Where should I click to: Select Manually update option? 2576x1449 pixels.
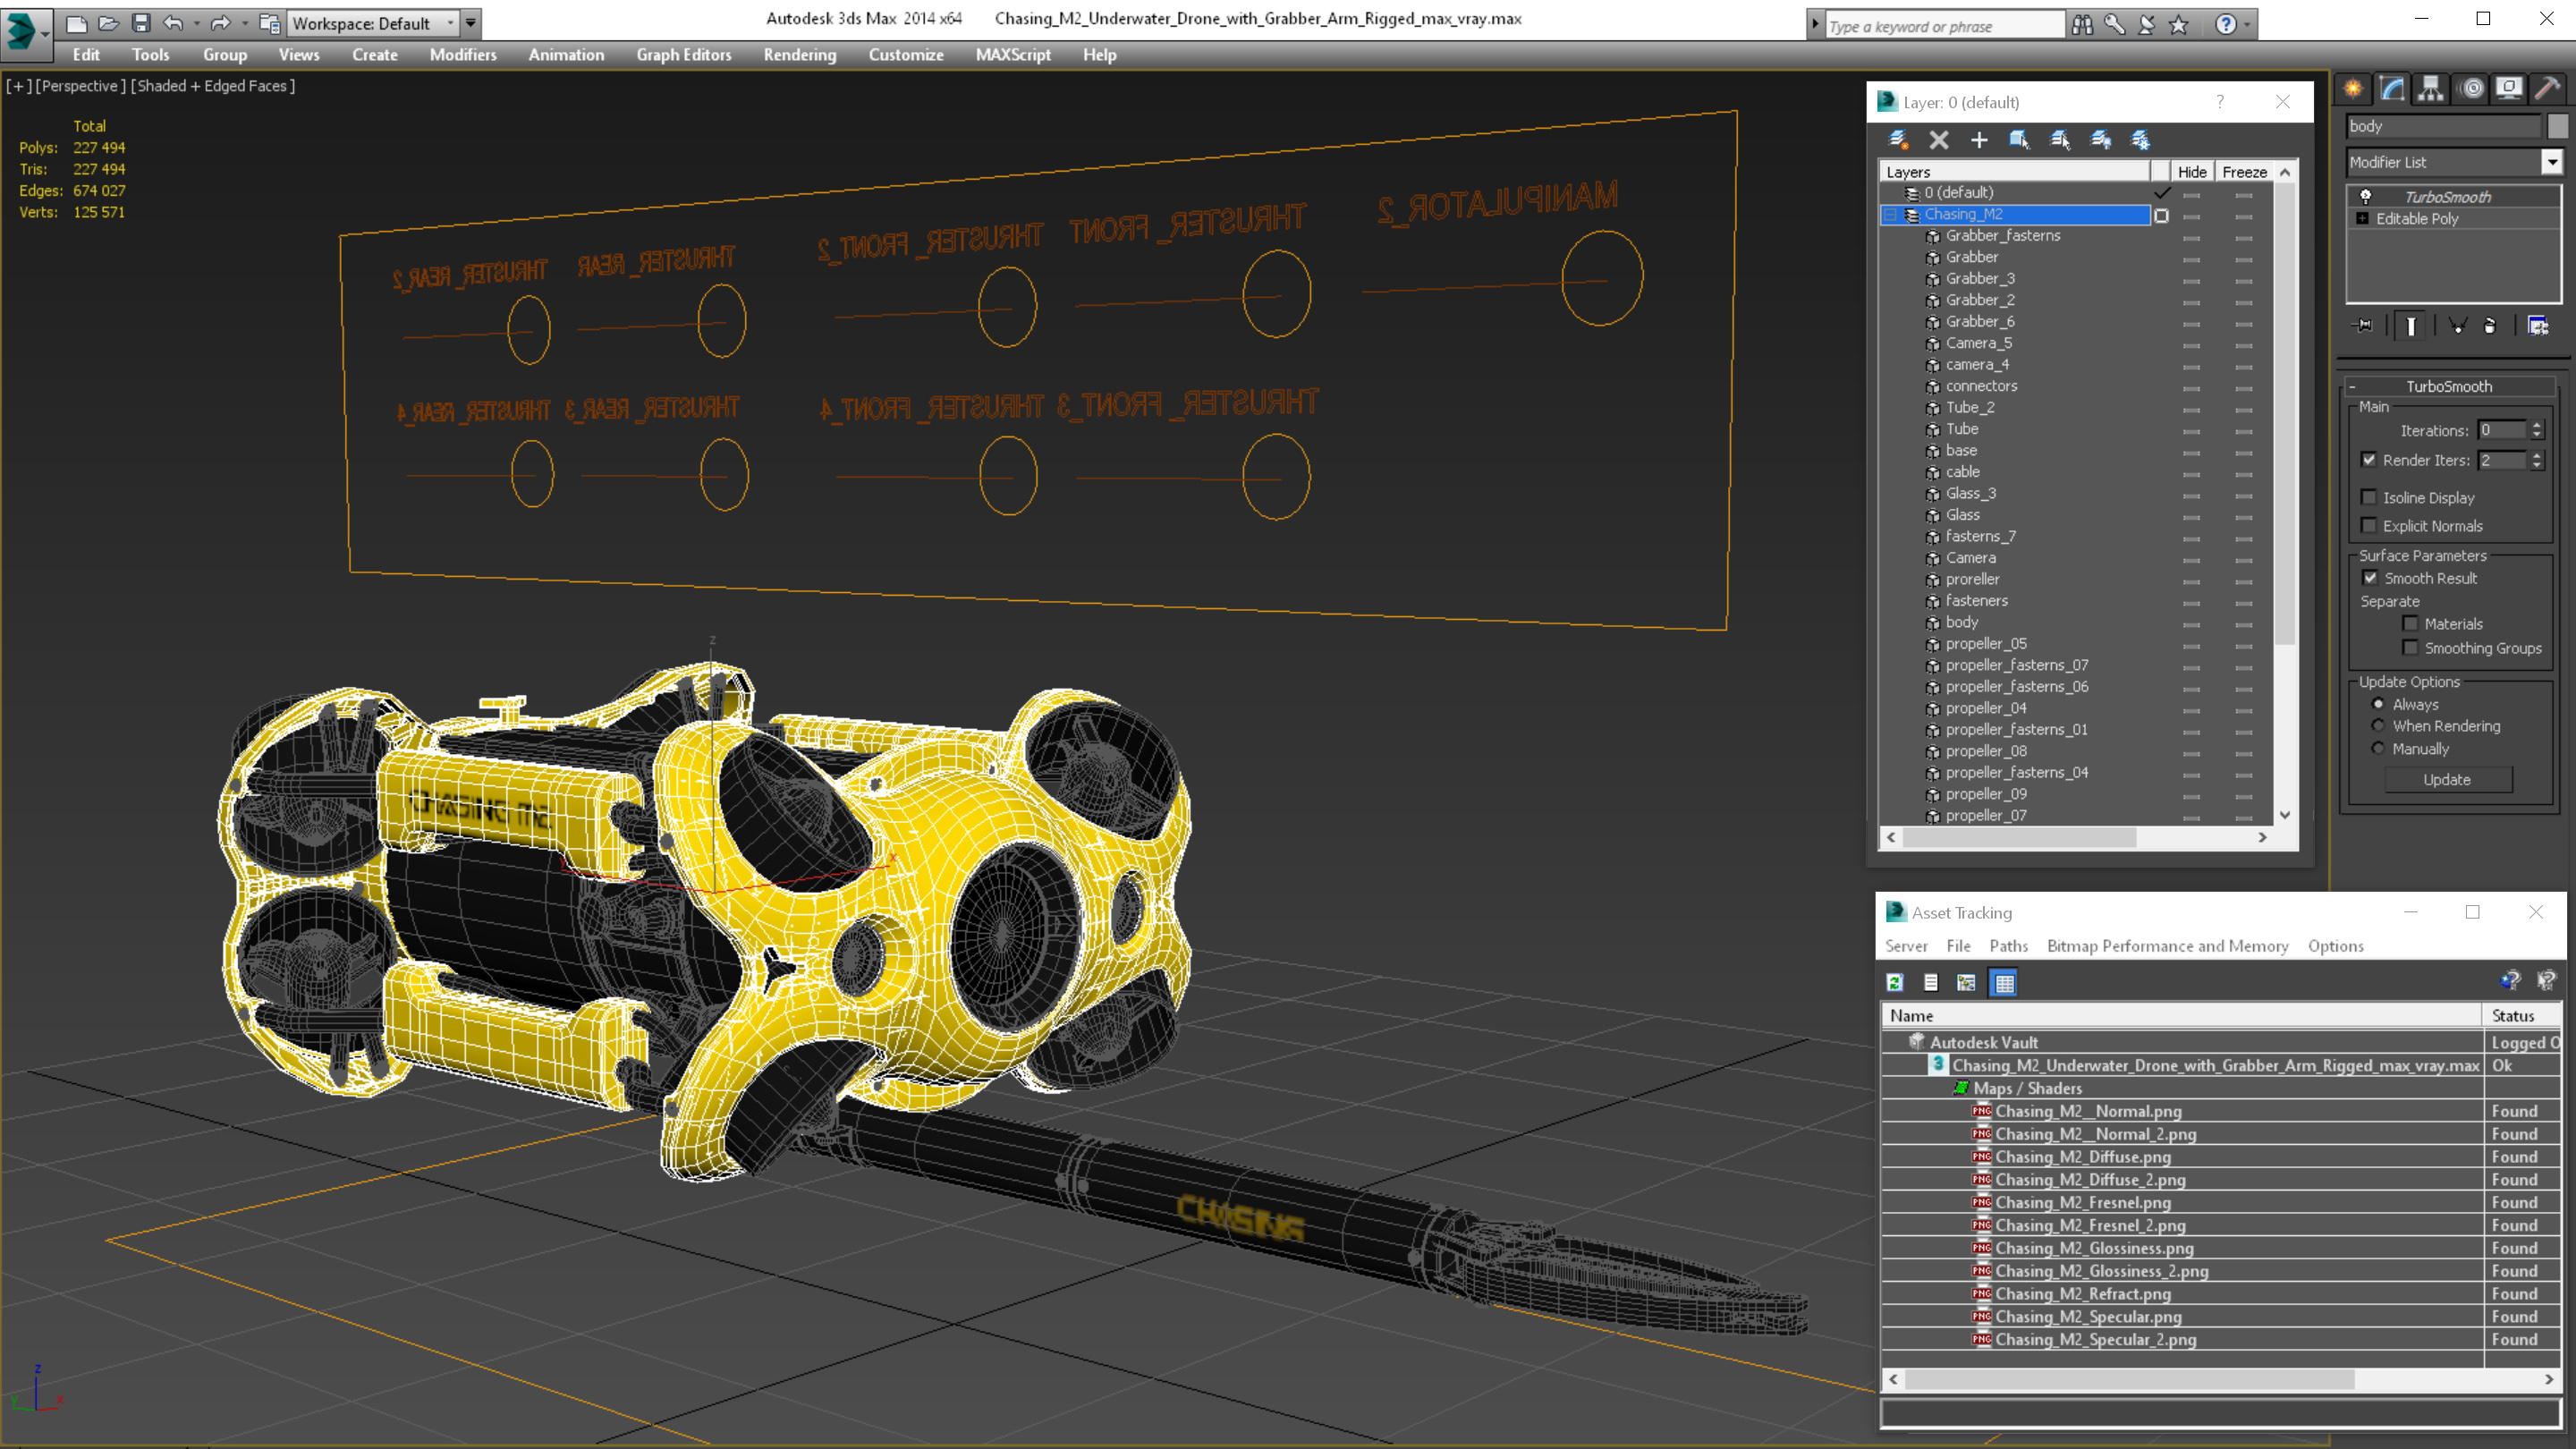2378,749
